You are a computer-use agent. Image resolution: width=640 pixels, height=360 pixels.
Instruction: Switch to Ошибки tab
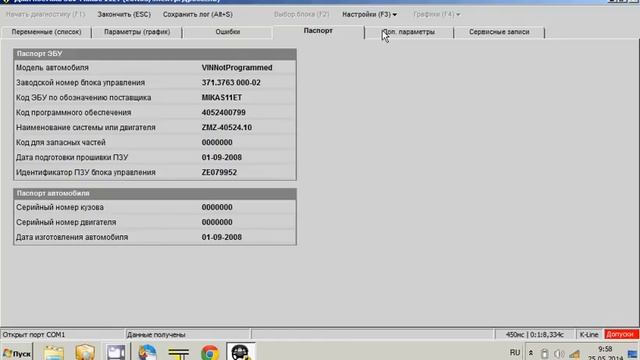pyautogui.click(x=228, y=32)
